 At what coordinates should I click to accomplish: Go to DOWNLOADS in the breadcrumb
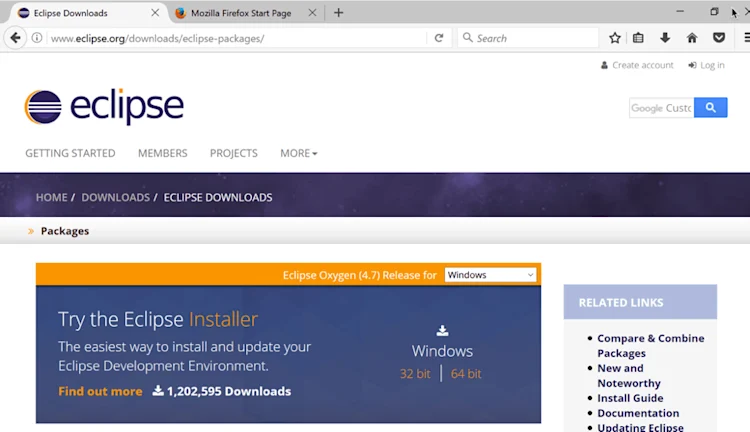[115, 198]
